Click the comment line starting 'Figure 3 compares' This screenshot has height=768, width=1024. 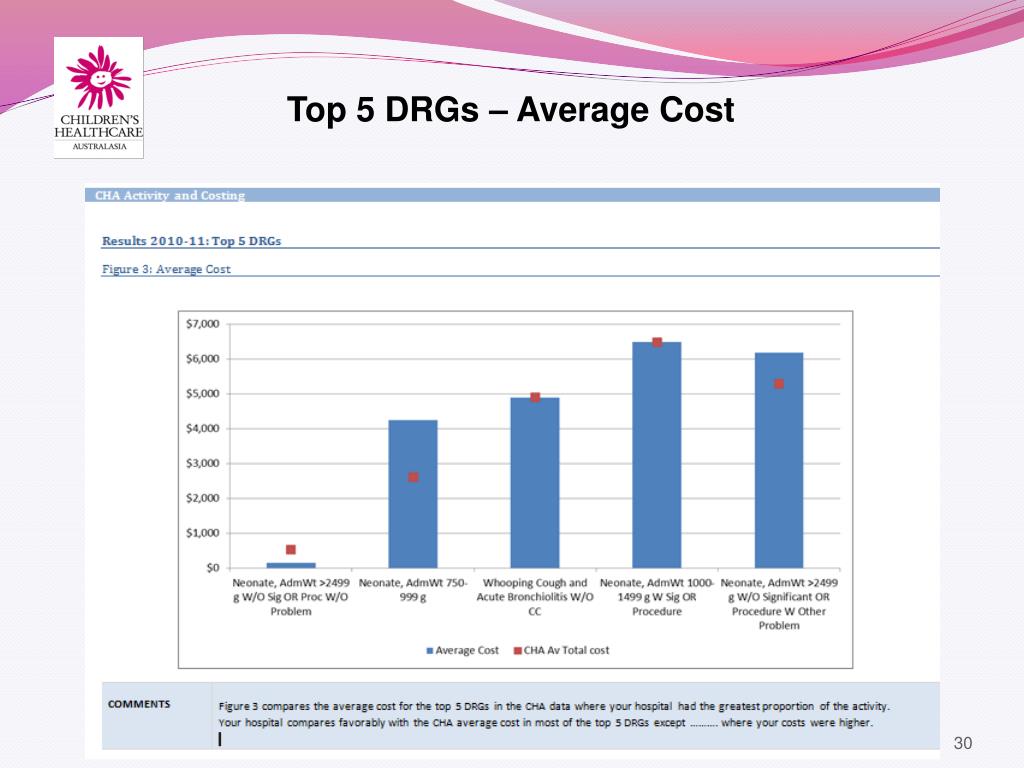(x=554, y=707)
